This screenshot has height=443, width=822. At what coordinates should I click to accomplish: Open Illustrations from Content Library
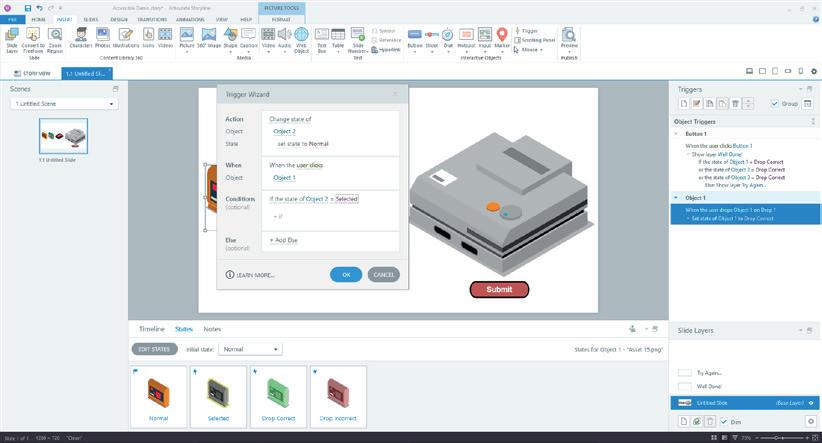point(126,38)
